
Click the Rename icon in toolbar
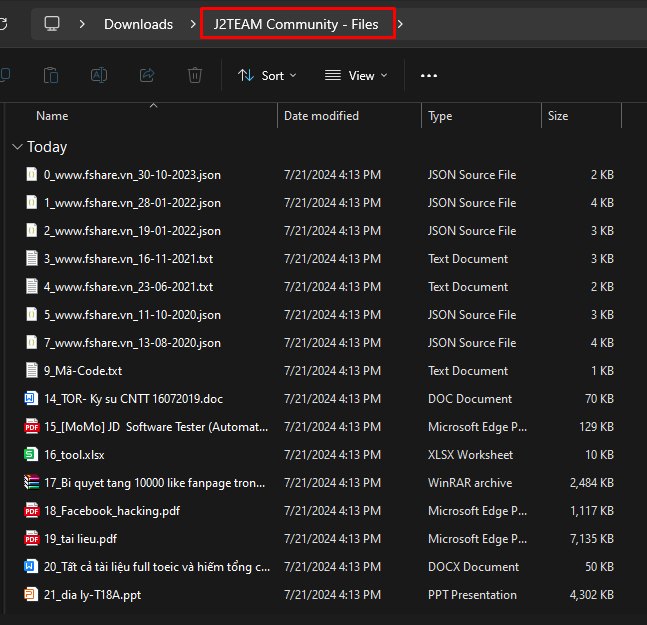(x=99, y=75)
